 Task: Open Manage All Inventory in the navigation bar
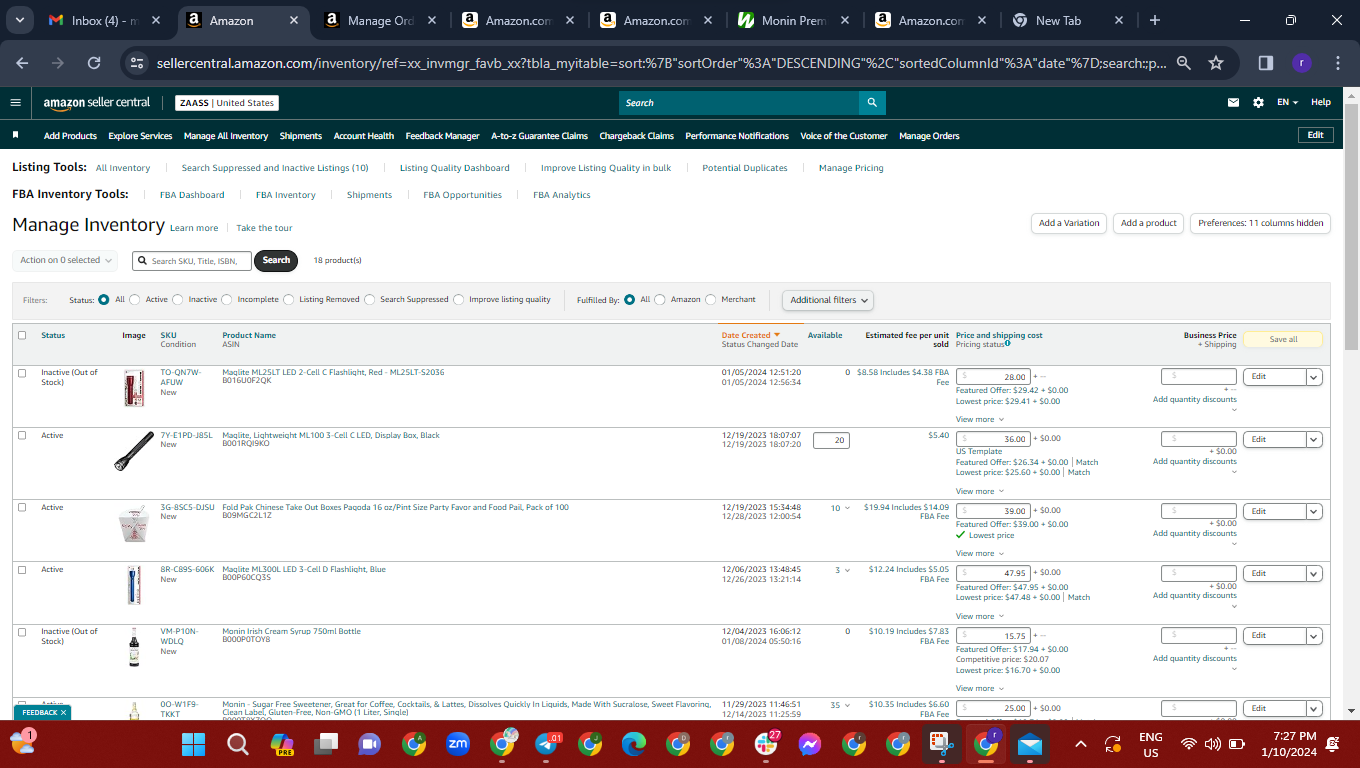click(x=226, y=136)
